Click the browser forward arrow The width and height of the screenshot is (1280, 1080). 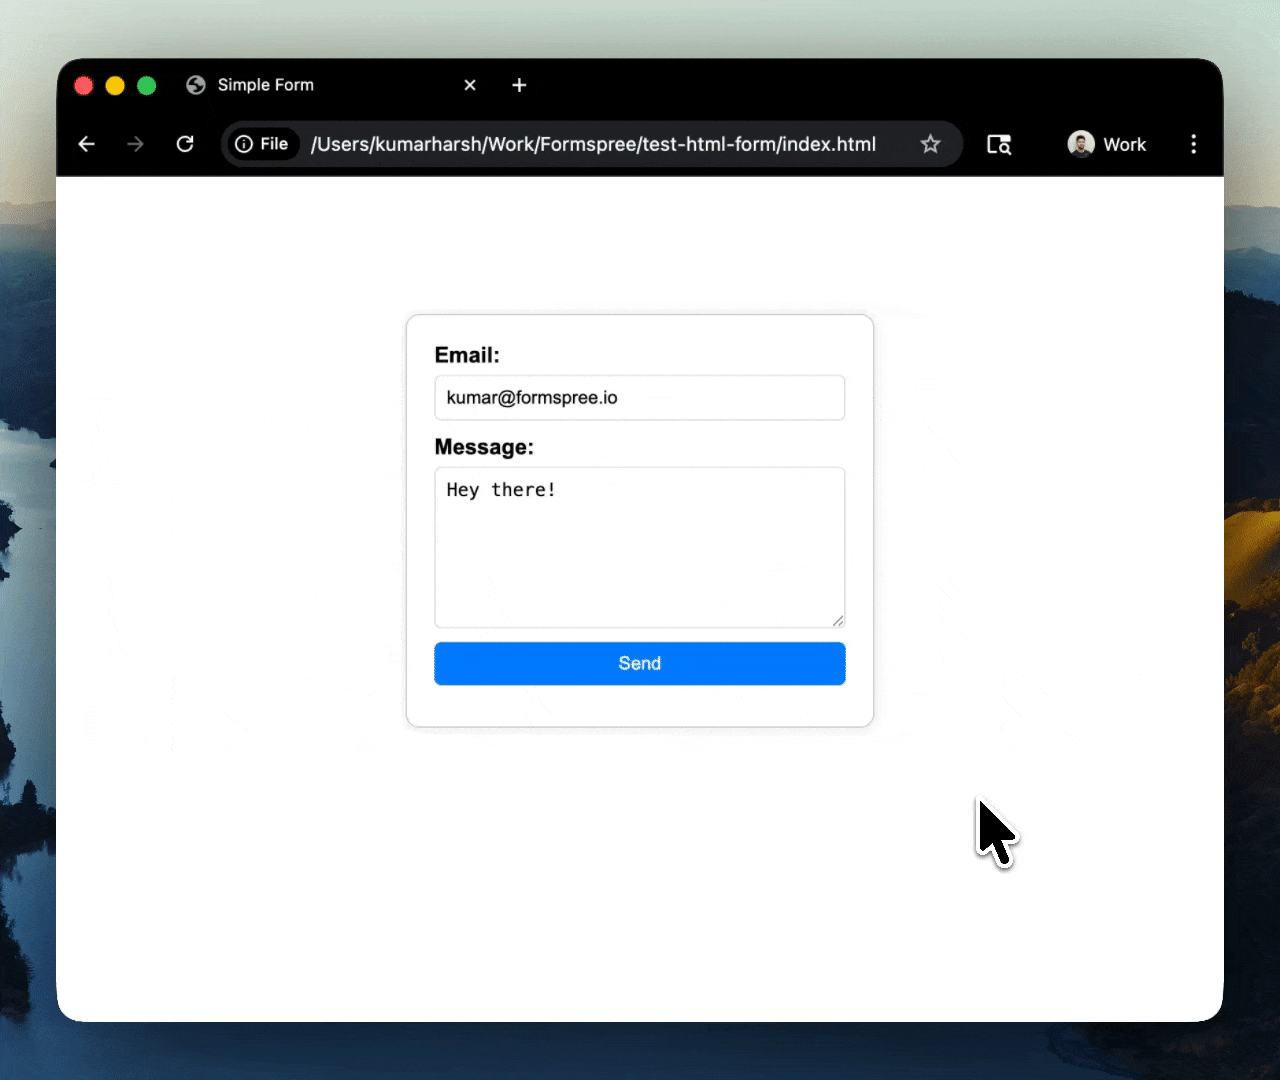point(135,144)
